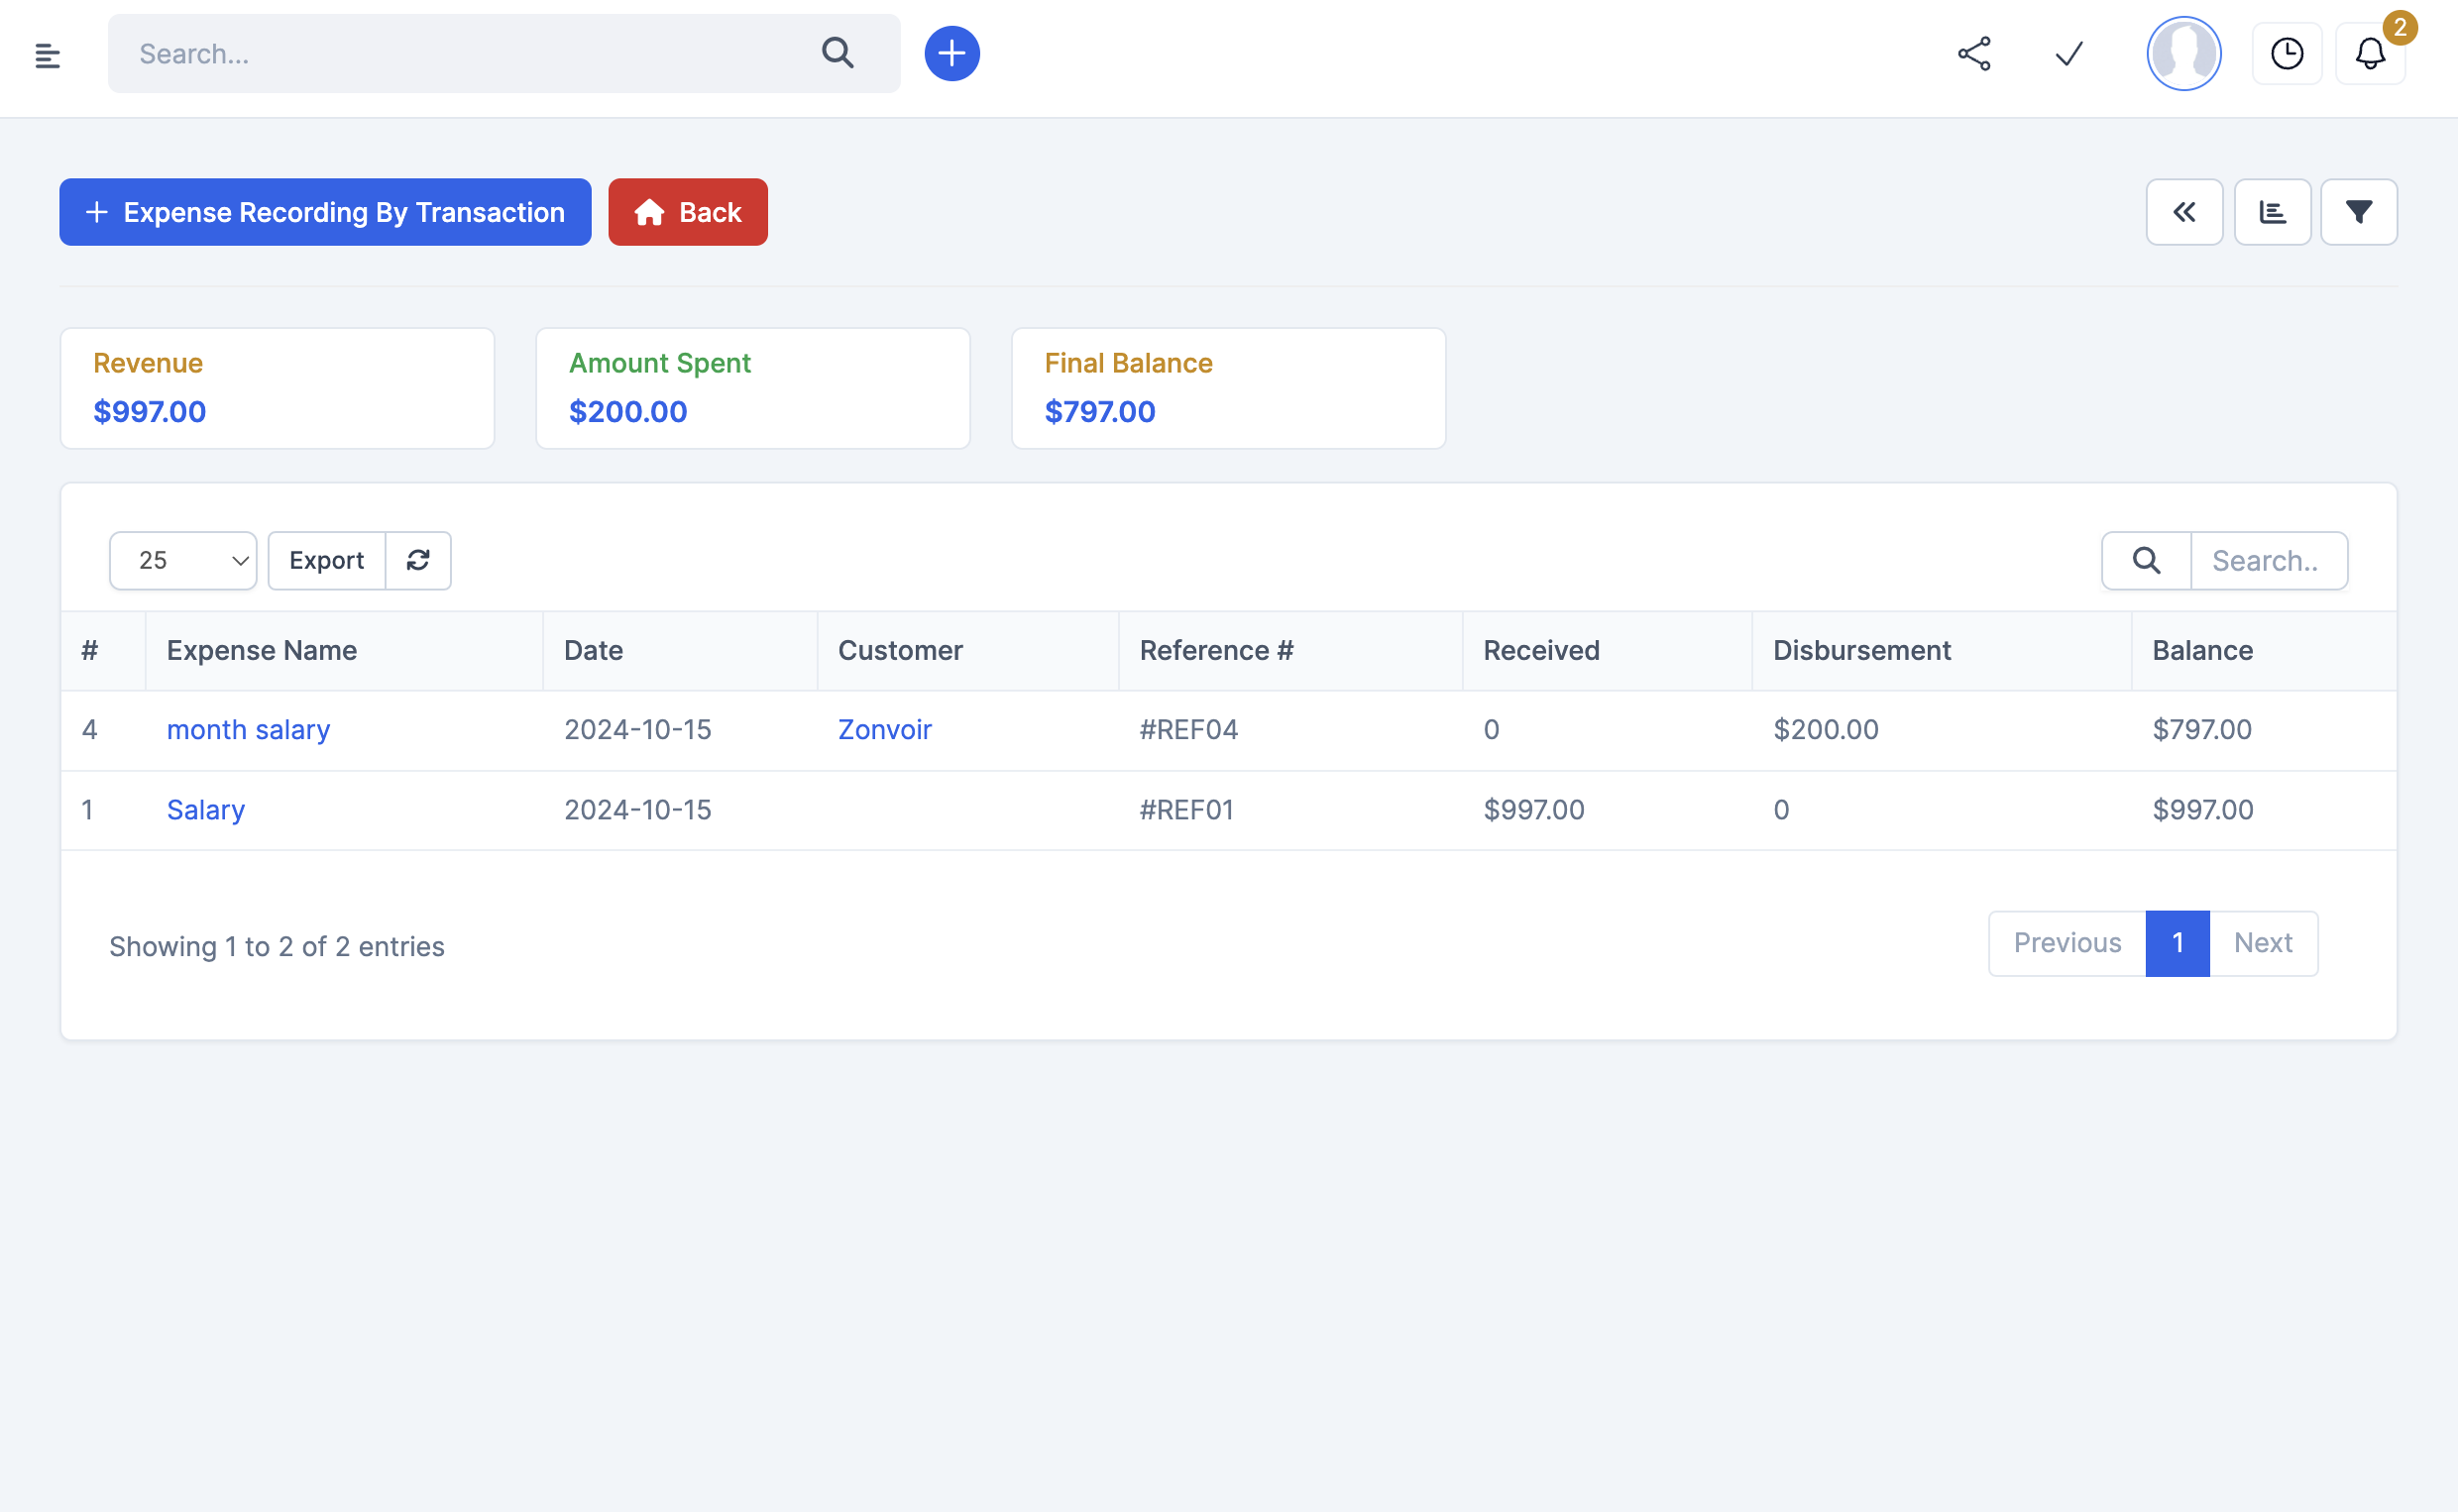Check notifications via the bell icon

pyautogui.click(x=2370, y=54)
